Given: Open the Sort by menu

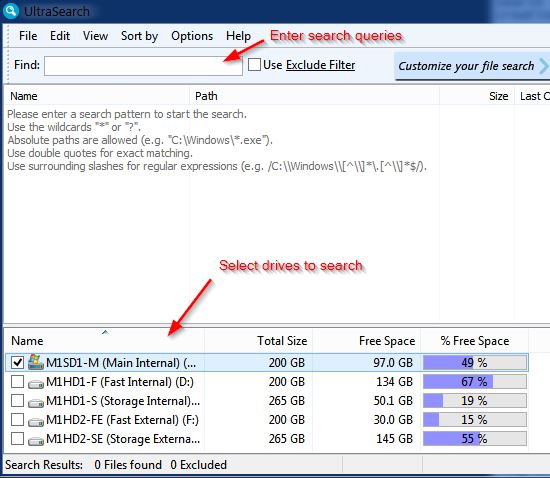Looking at the screenshot, I should coord(139,36).
